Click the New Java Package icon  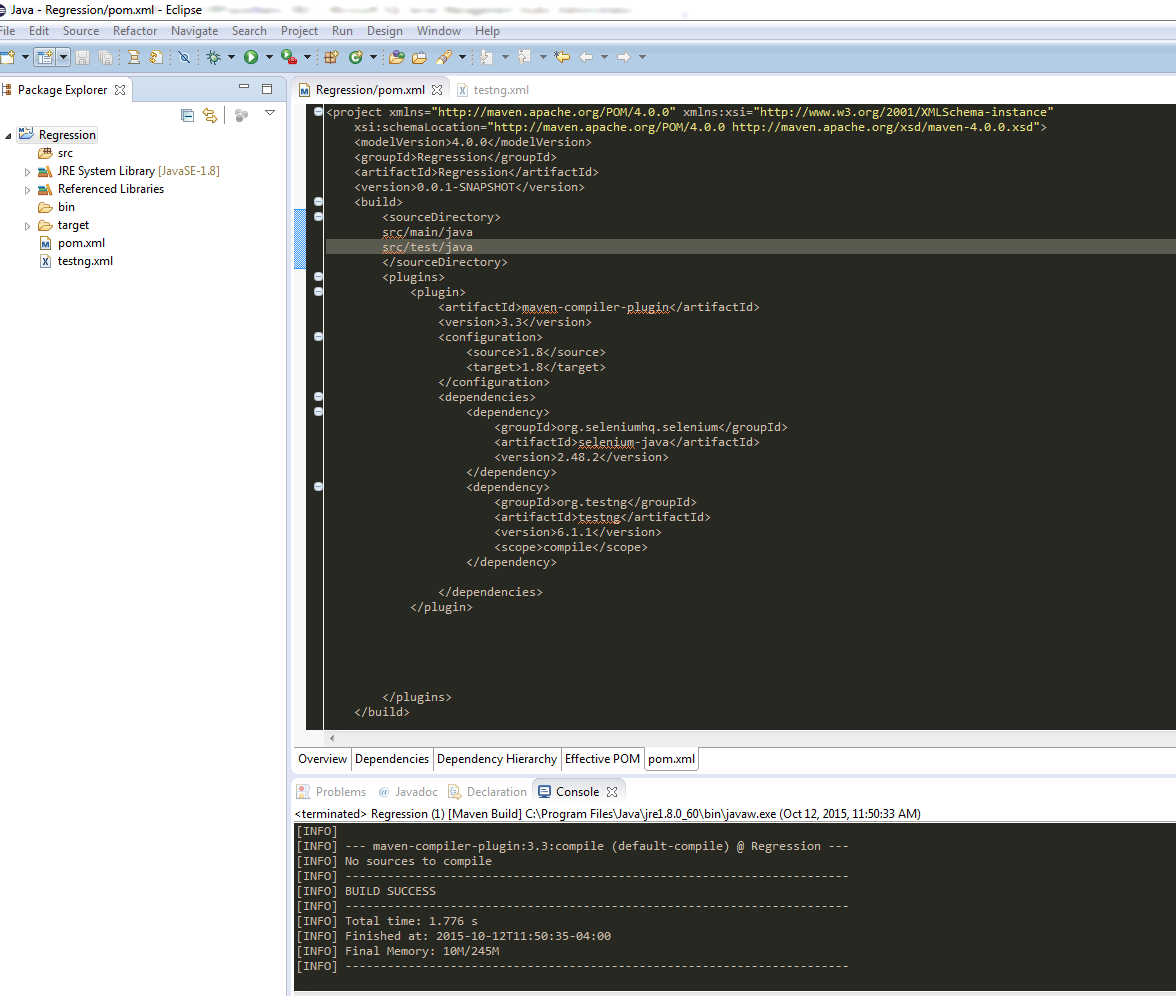331,58
